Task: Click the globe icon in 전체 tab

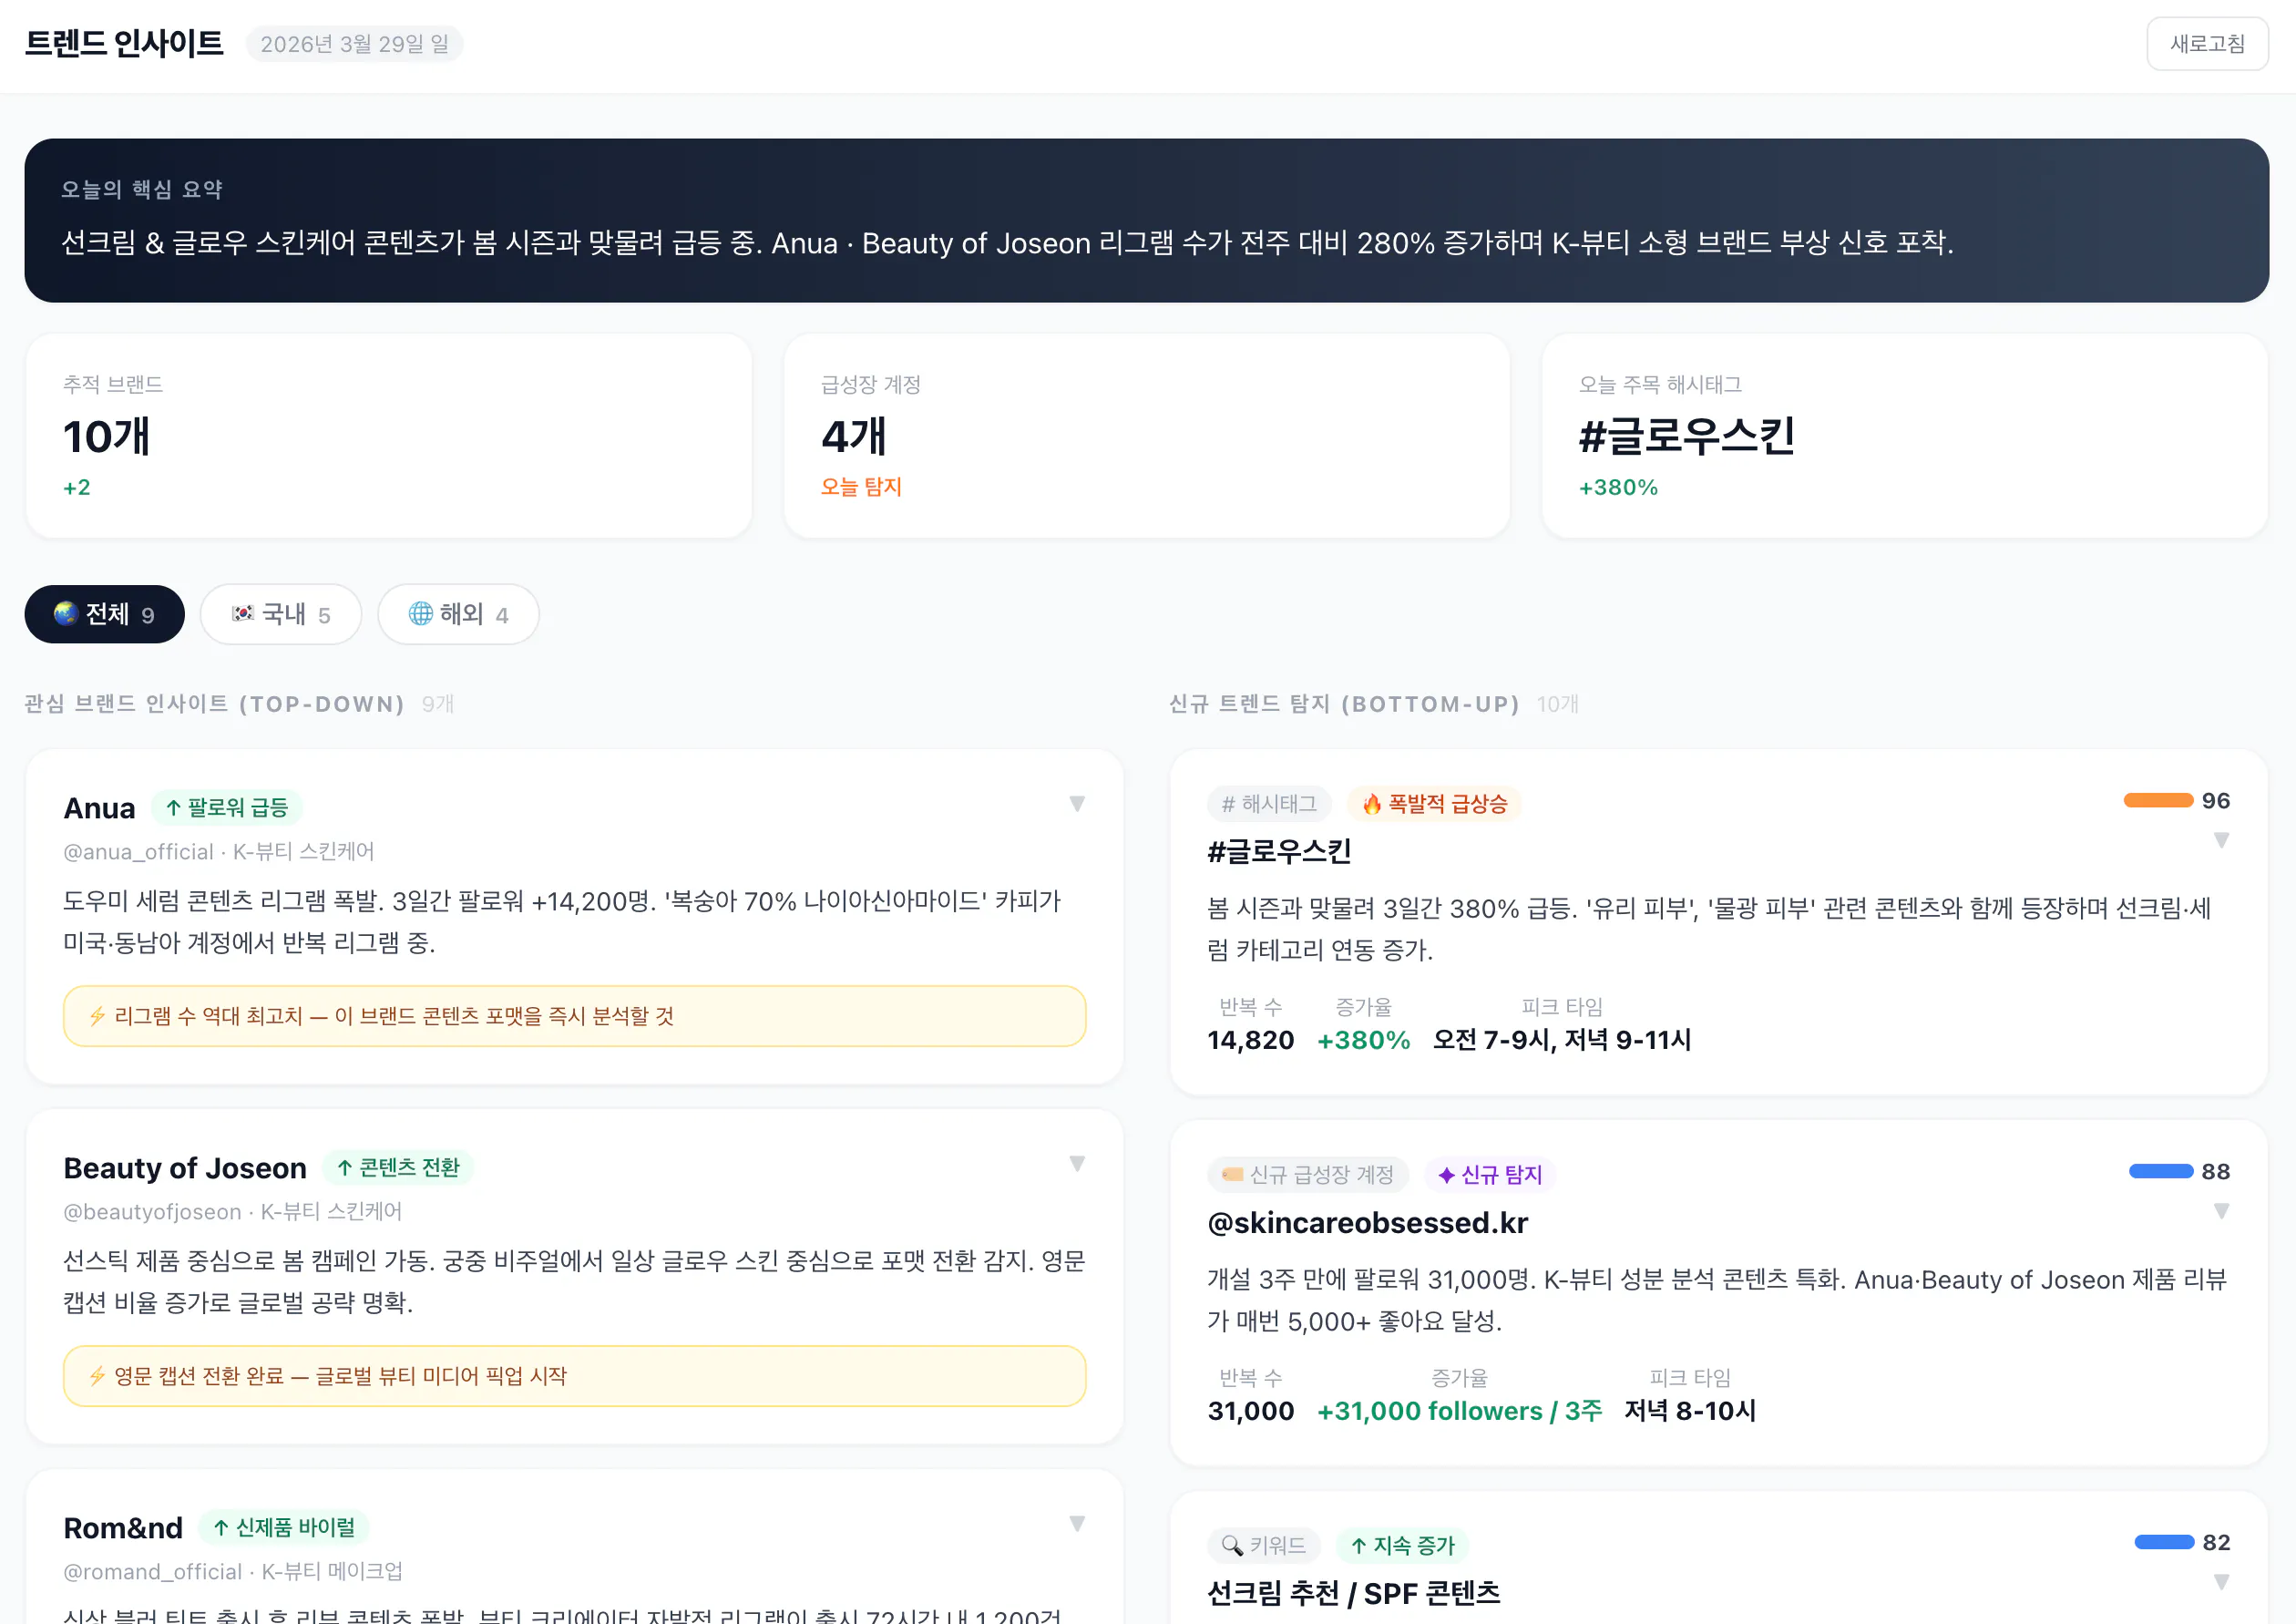Action: pos(66,613)
